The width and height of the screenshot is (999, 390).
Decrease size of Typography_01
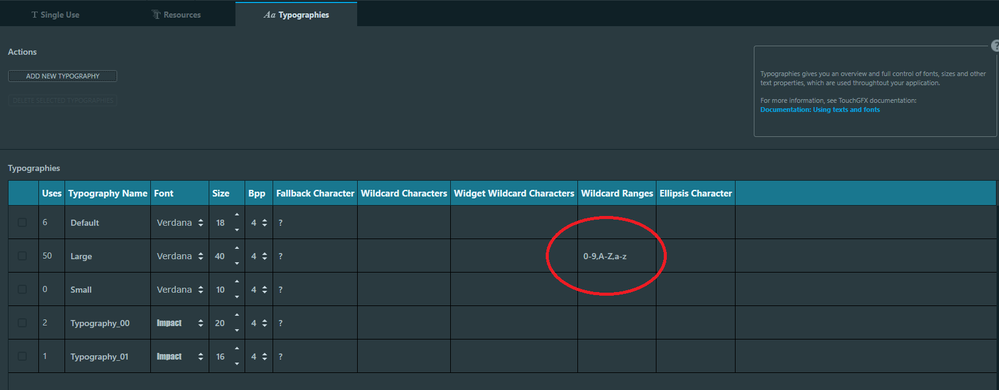click(237, 365)
